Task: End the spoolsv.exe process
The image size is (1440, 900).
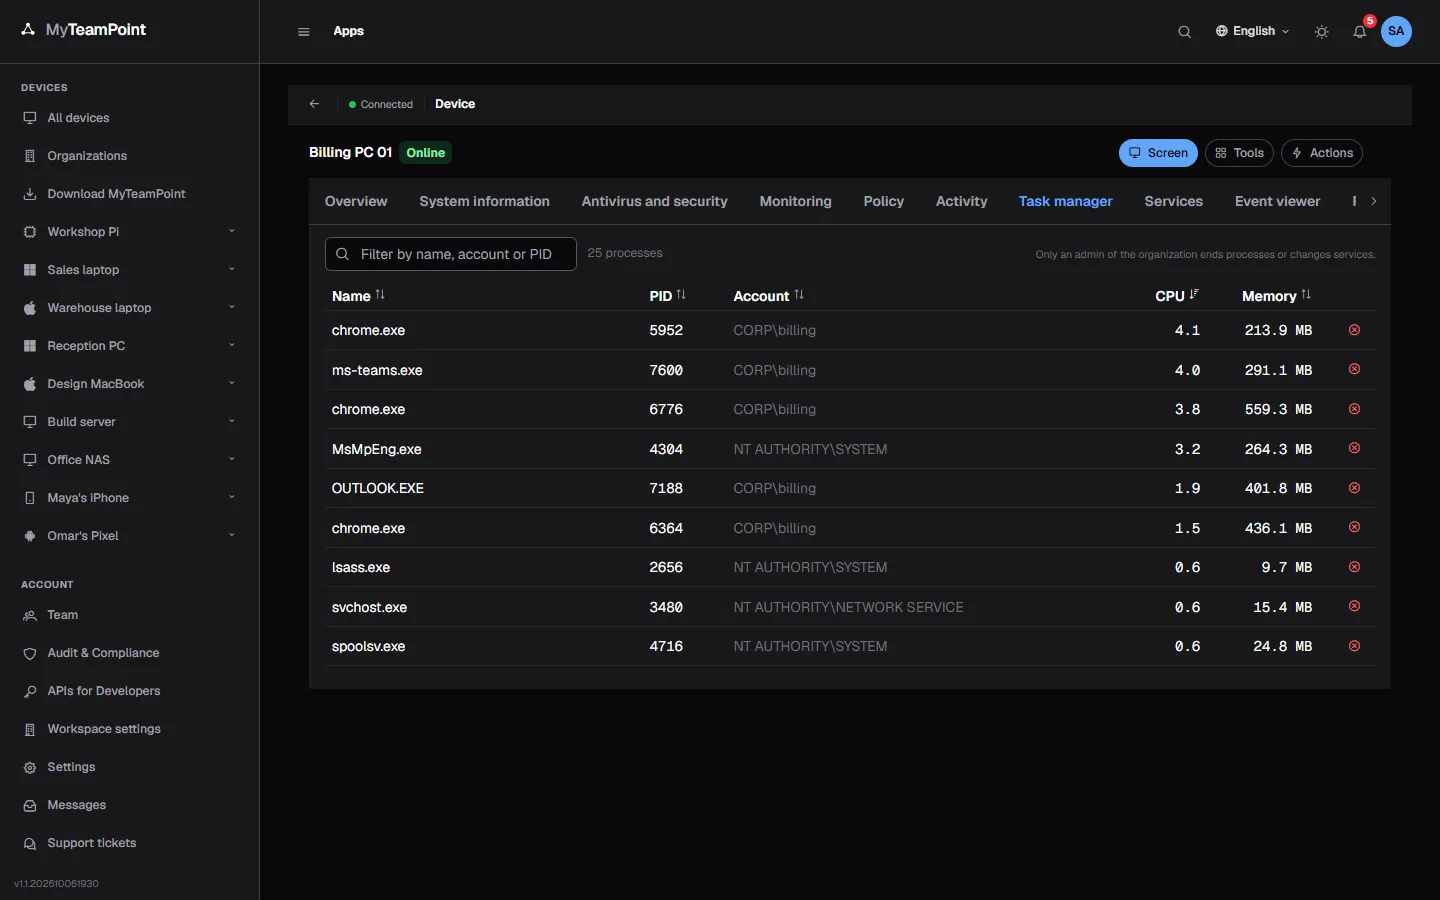Action: tap(1354, 646)
